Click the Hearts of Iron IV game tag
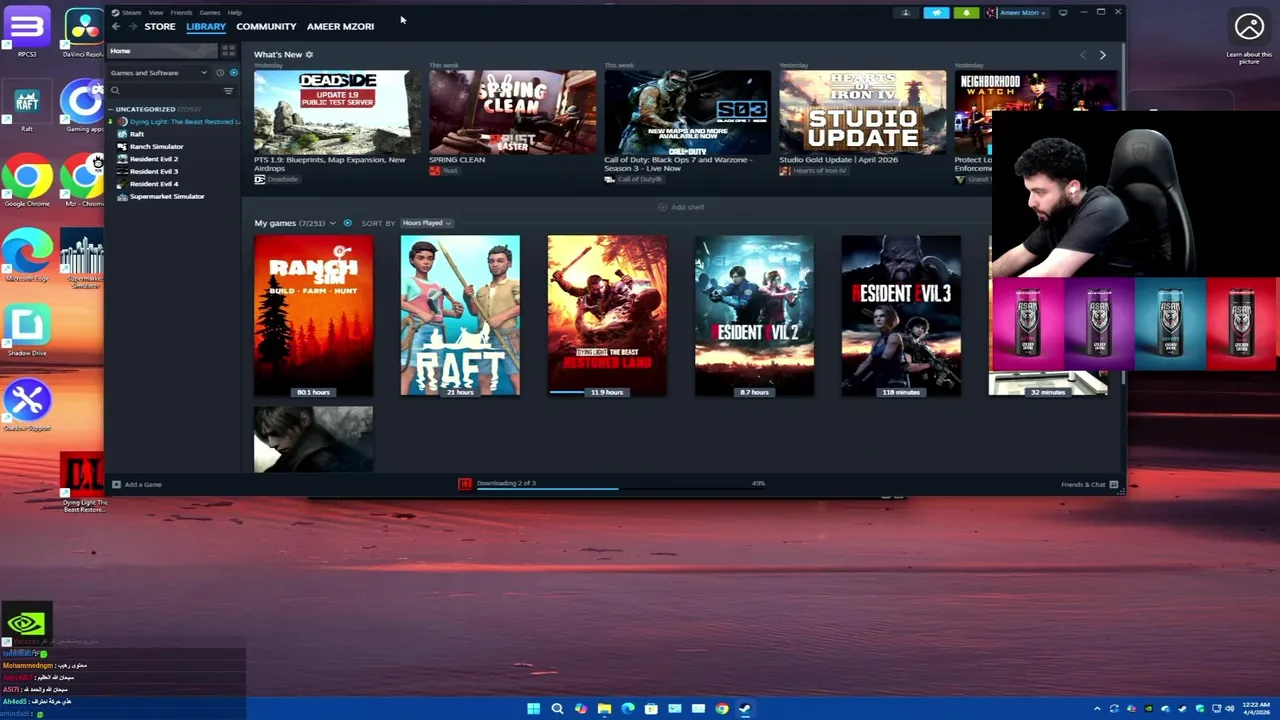Screen dimensions: 1280x720 click(x=813, y=171)
